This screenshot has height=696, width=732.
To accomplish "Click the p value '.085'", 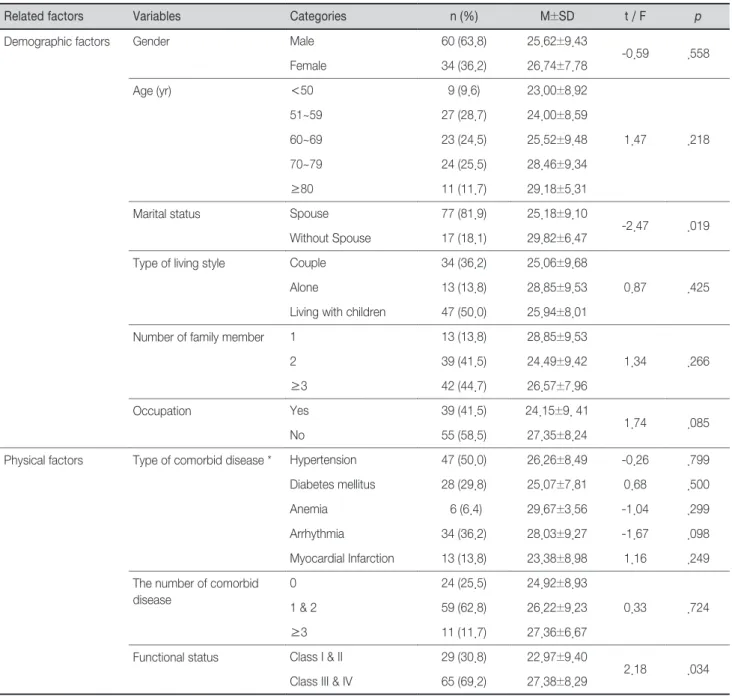I will click(698, 423).
